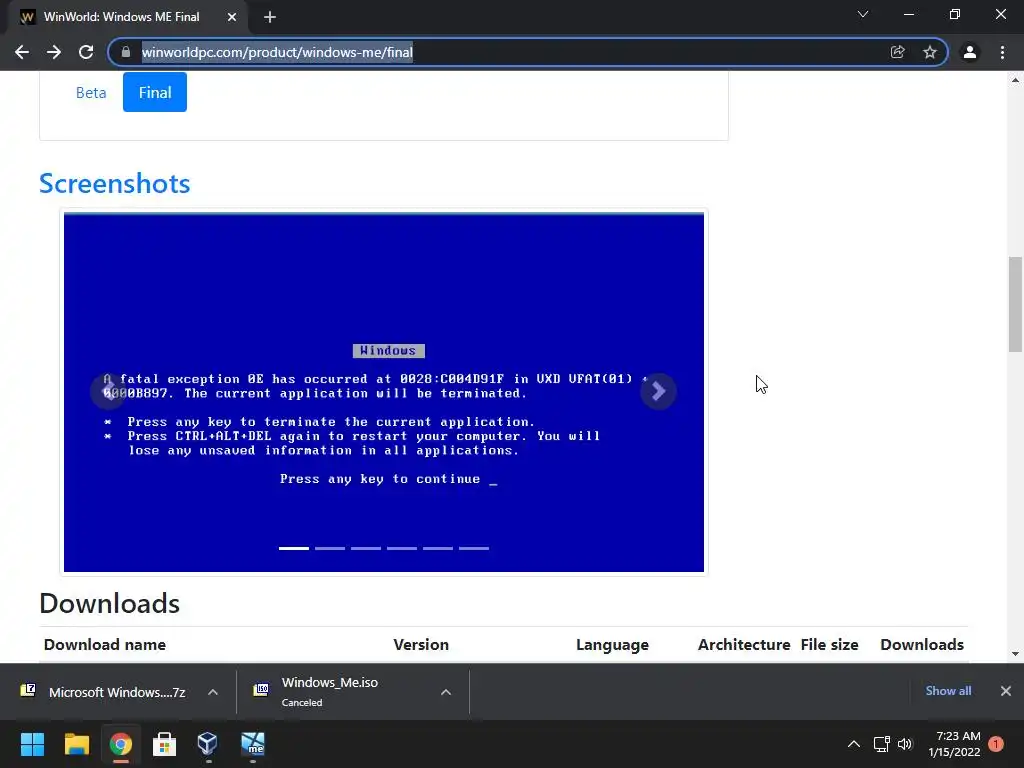Expand options for Windows_Me.iso download
The image size is (1024, 768).
(x=446, y=692)
